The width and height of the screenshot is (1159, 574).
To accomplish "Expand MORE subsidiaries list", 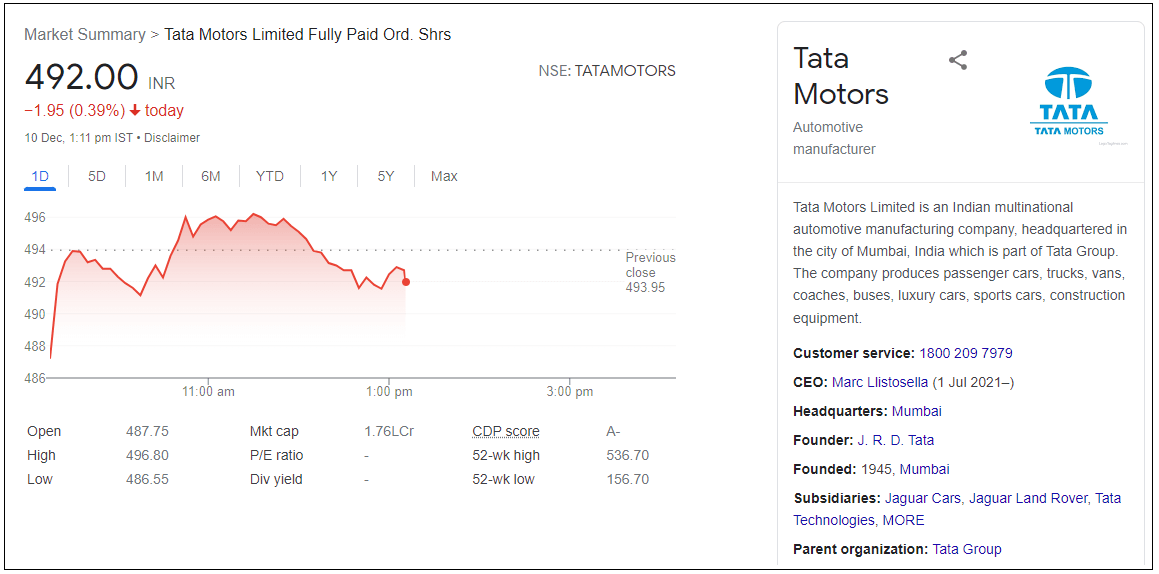I will (x=903, y=520).
